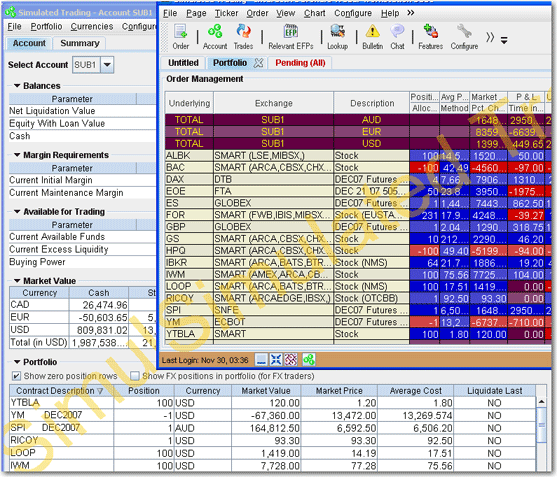Open Relevant EFPs tool

point(291,37)
